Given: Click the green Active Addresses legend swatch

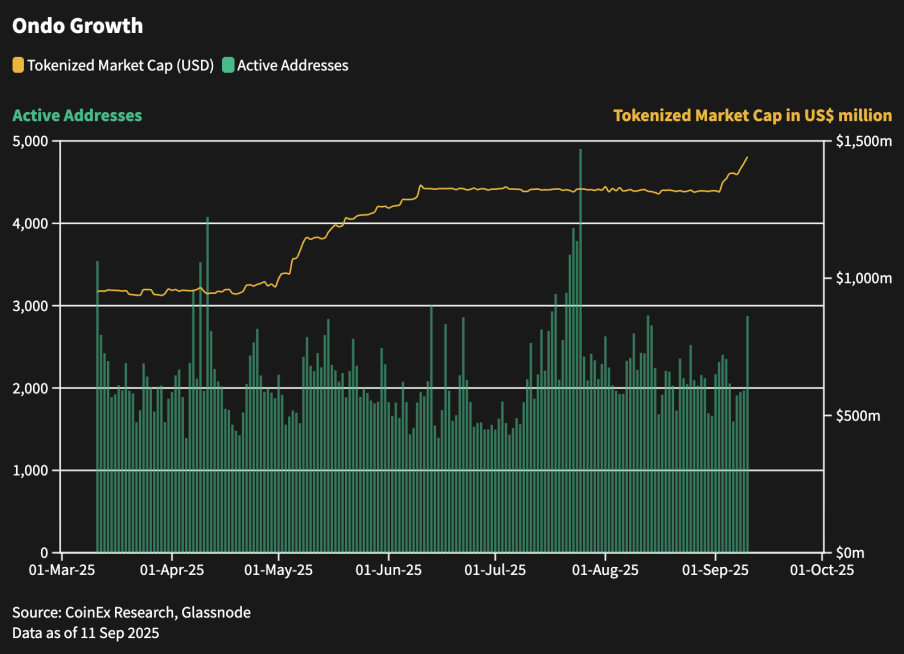Looking at the screenshot, I should tap(228, 65).
